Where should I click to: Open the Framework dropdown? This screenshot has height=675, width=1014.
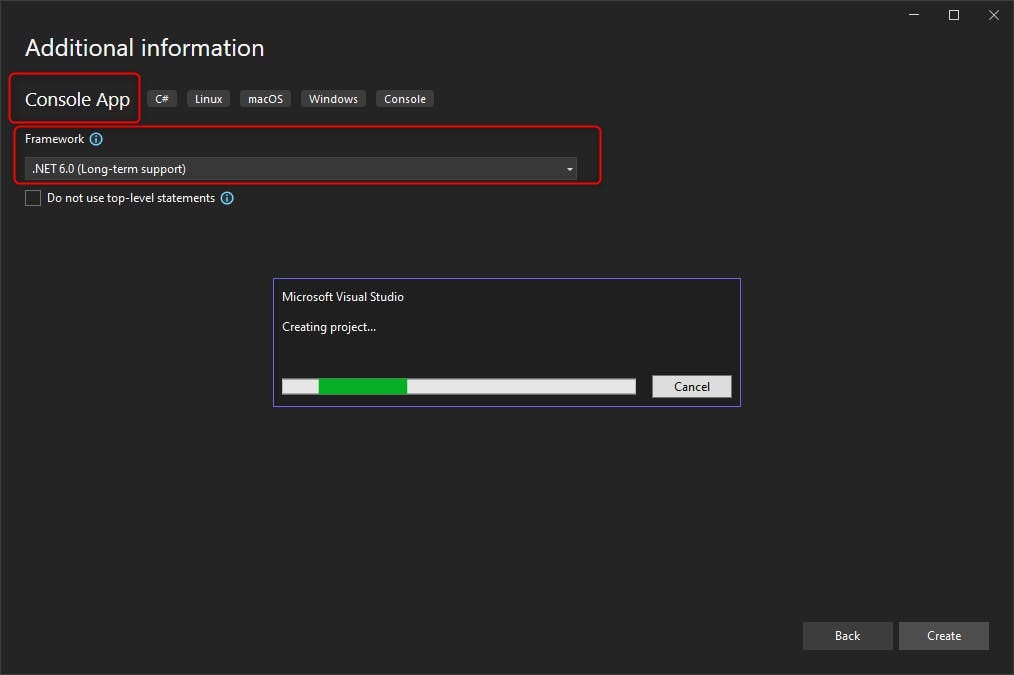(300, 168)
